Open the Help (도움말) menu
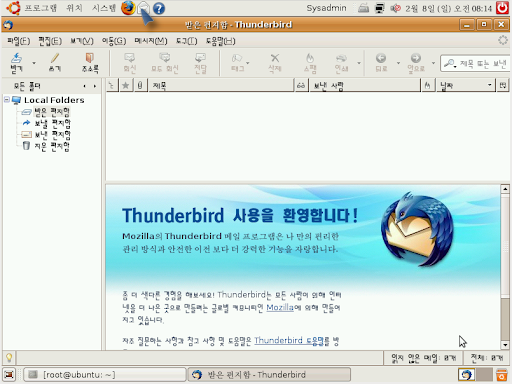The height and width of the screenshot is (384, 512). coord(220,41)
